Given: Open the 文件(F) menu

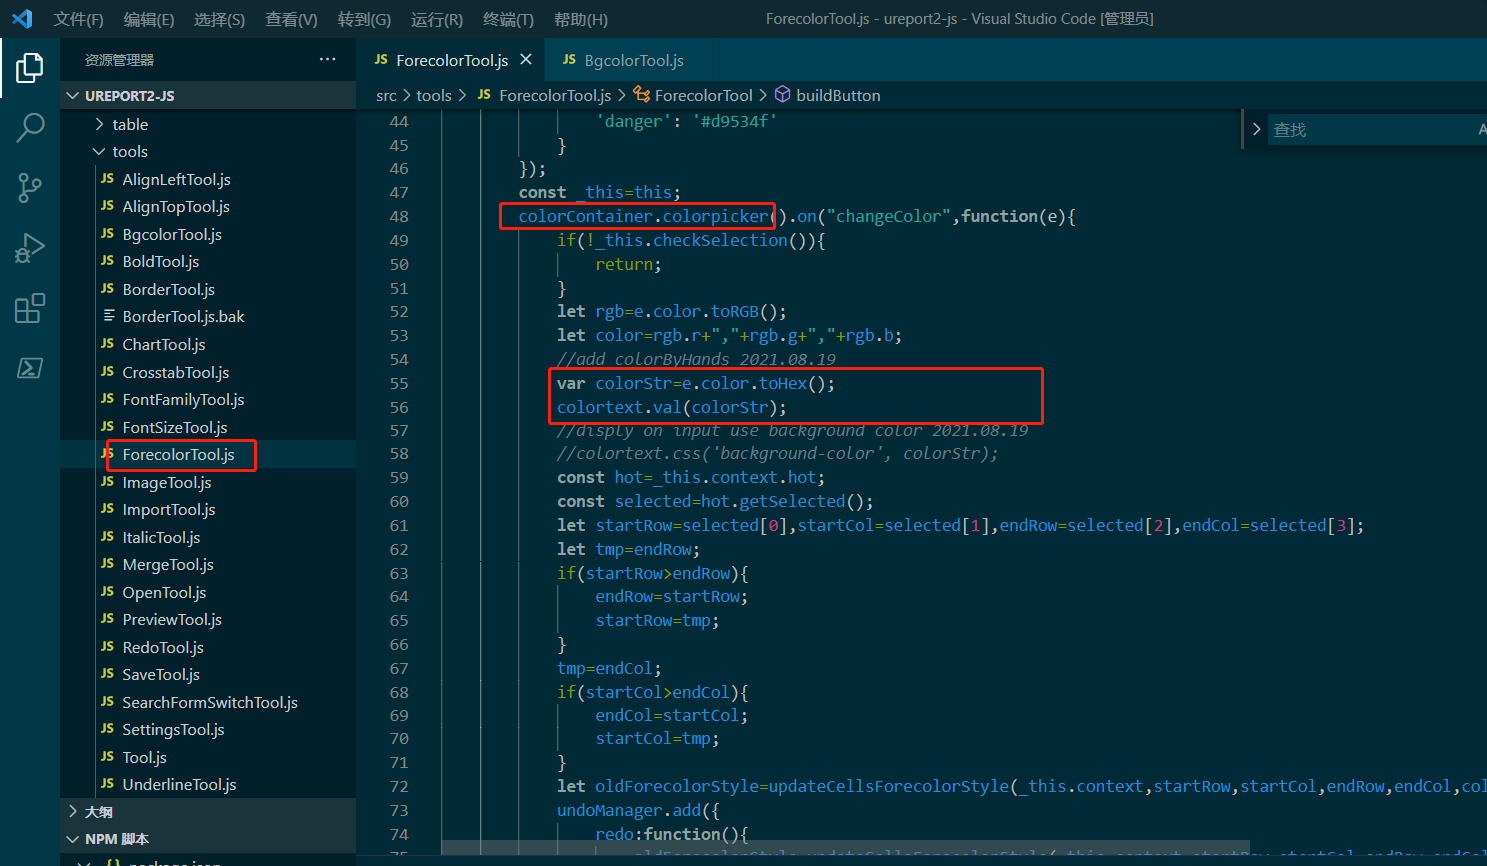Looking at the screenshot, I should 78,19.
